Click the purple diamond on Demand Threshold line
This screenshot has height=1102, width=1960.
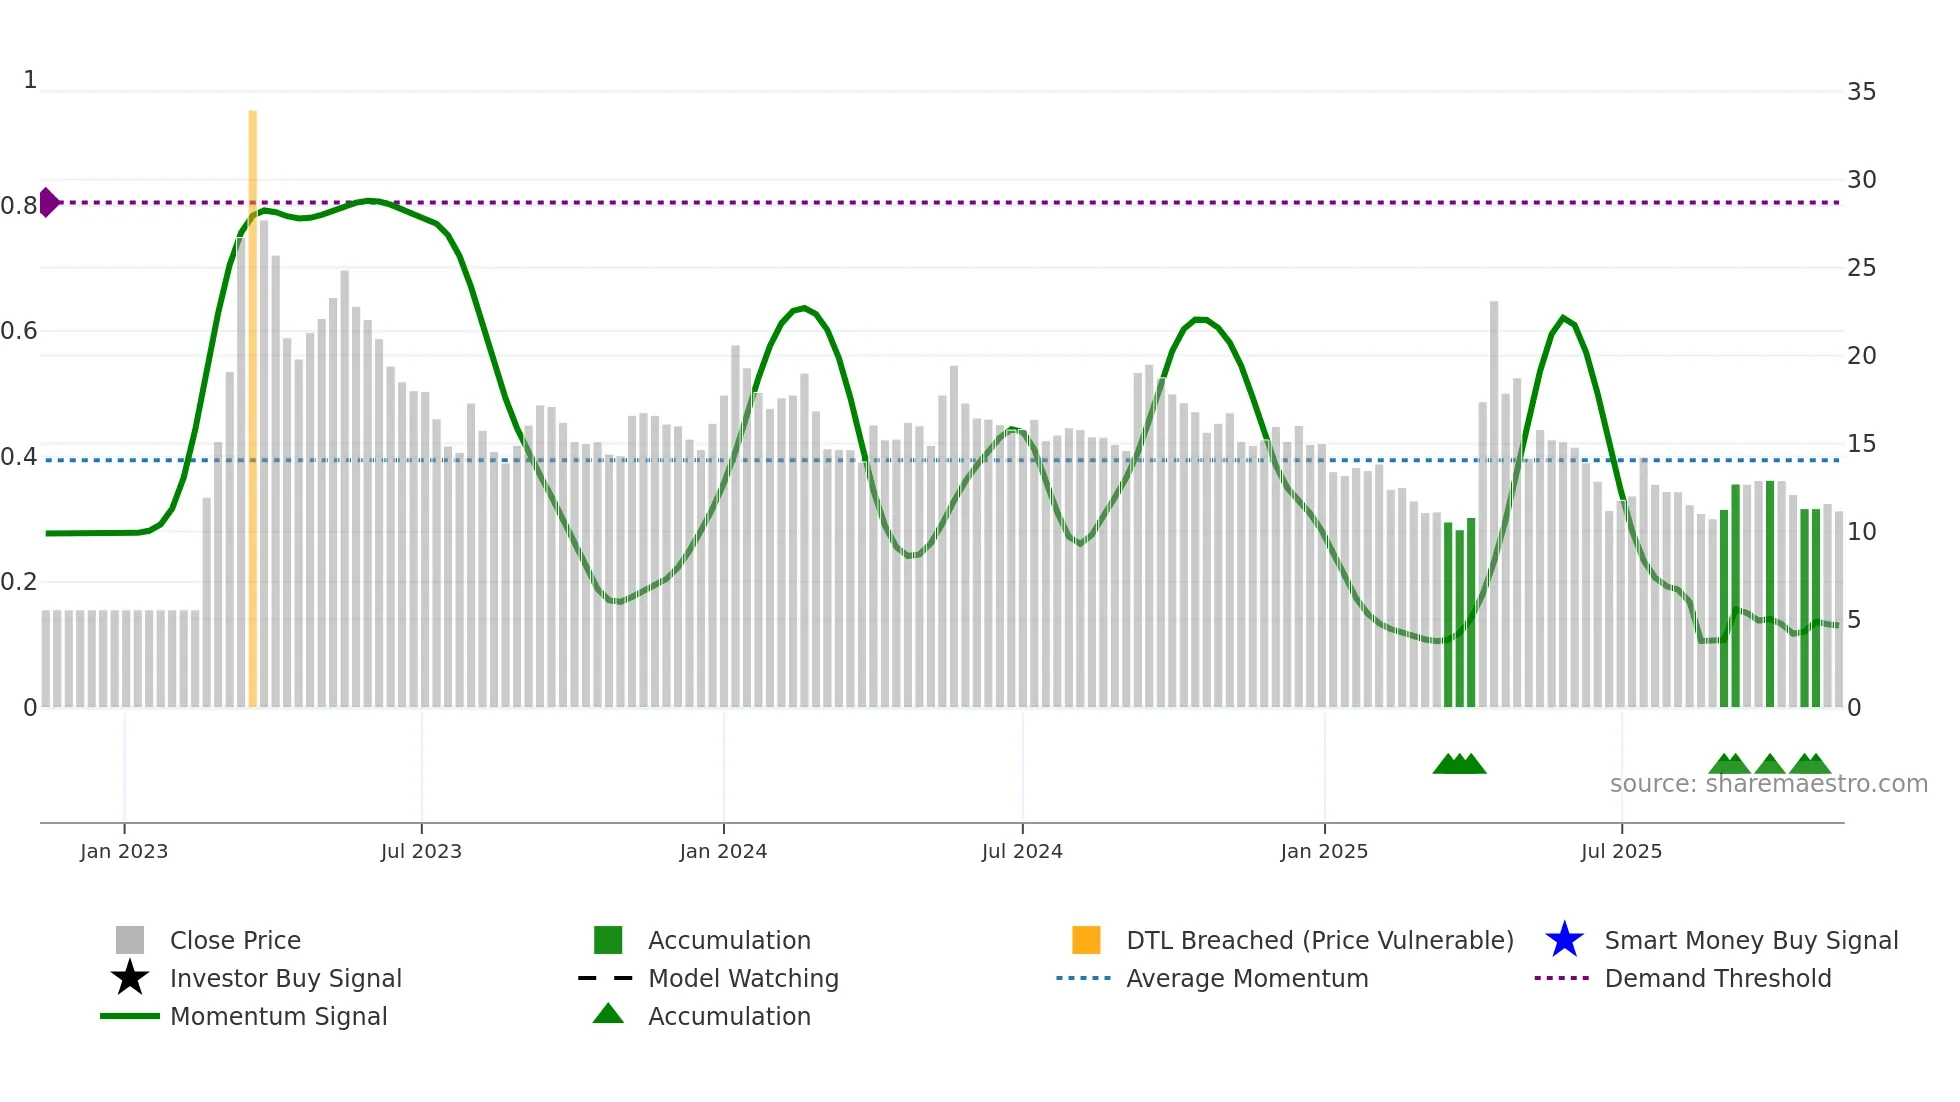click(48, 202)
